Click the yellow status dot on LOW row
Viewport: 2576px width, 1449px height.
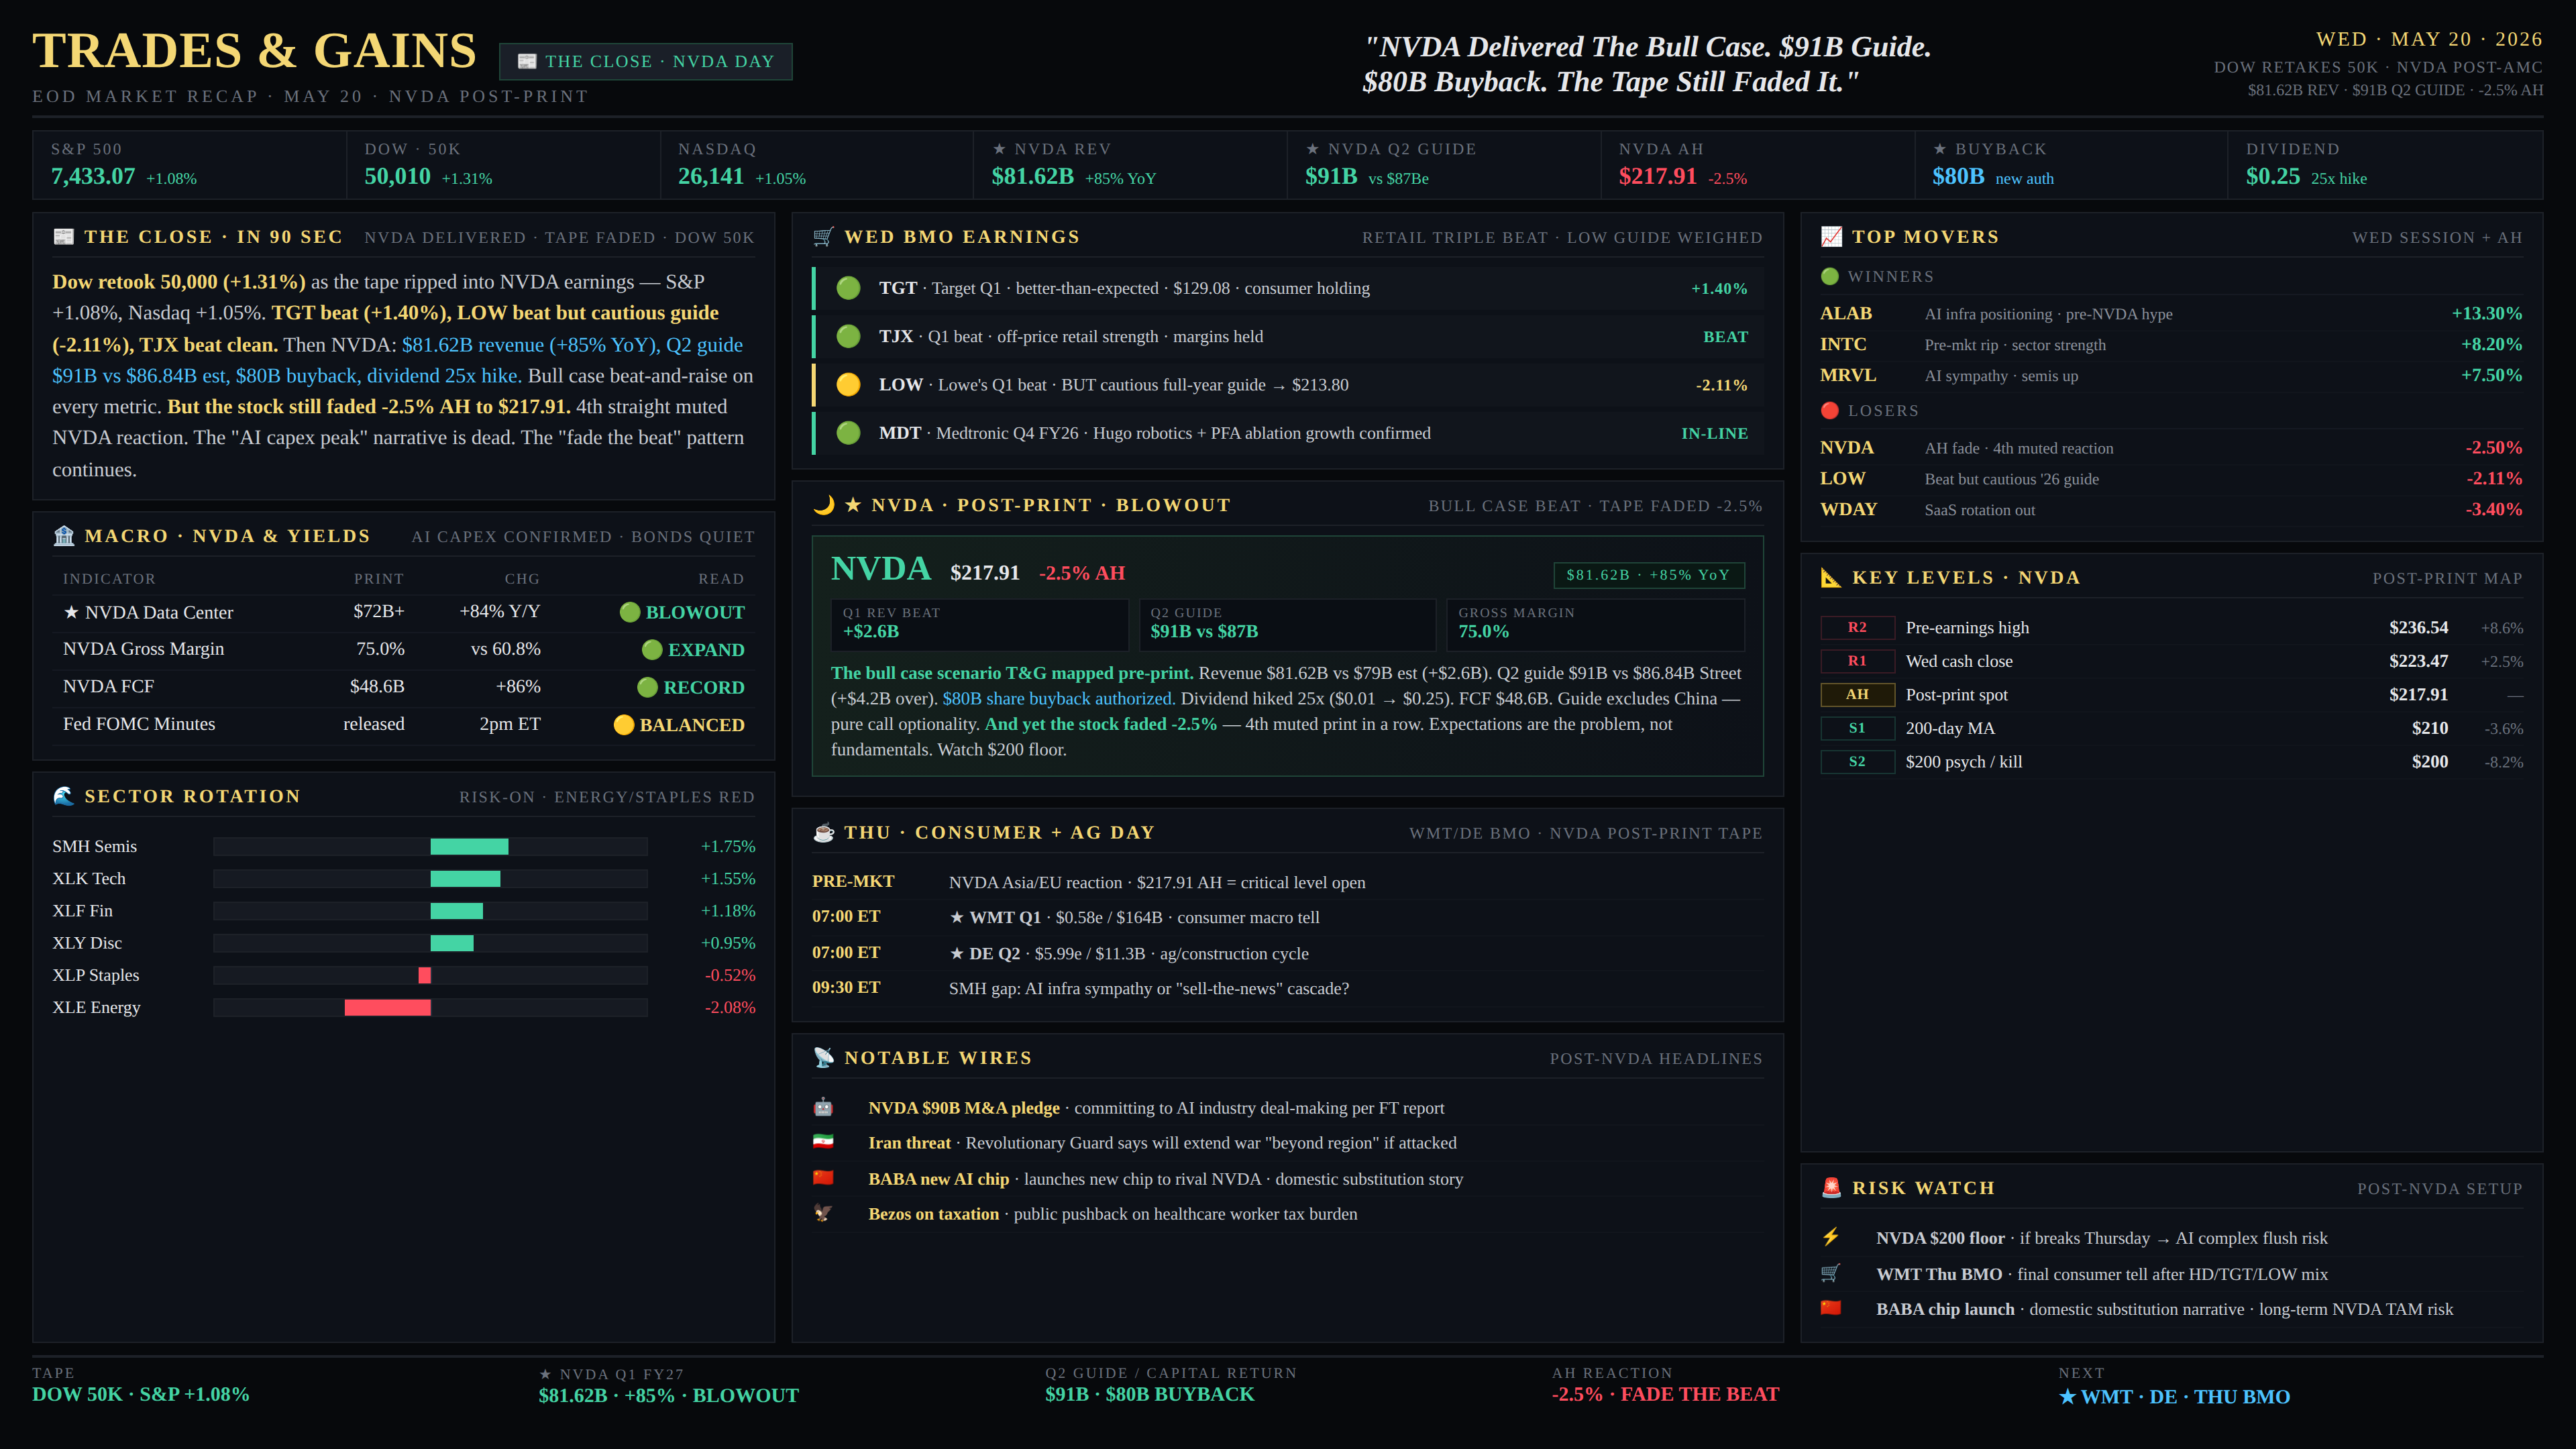tap(848, 385)
